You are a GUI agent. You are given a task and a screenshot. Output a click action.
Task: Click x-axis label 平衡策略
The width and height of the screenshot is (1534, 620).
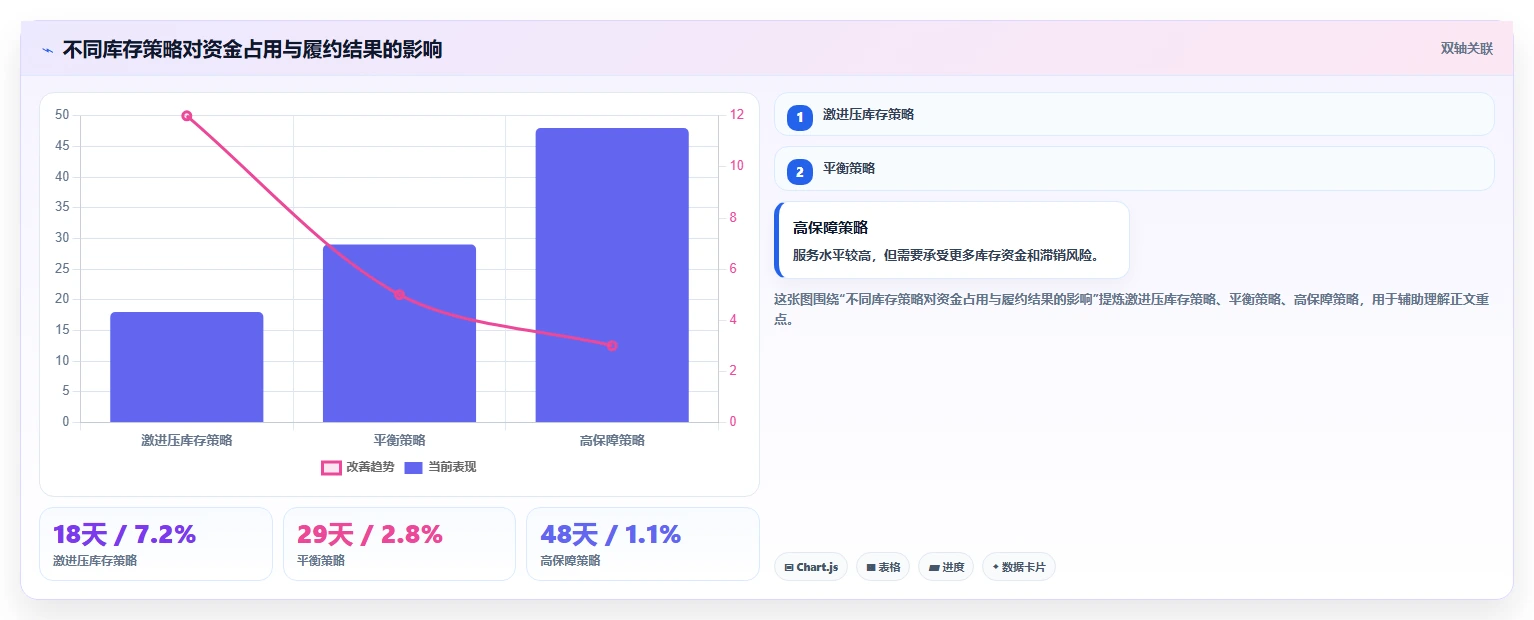[x=399, y=440]
